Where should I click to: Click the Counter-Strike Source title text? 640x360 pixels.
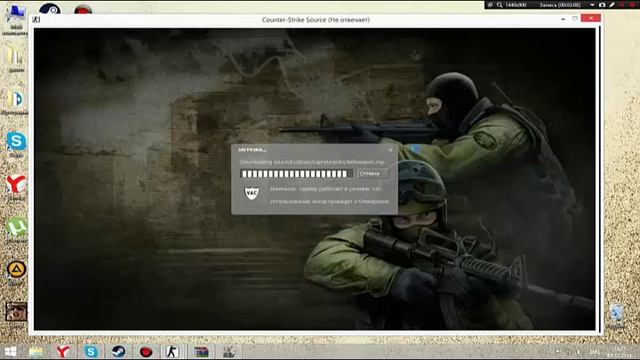point(316,20)
